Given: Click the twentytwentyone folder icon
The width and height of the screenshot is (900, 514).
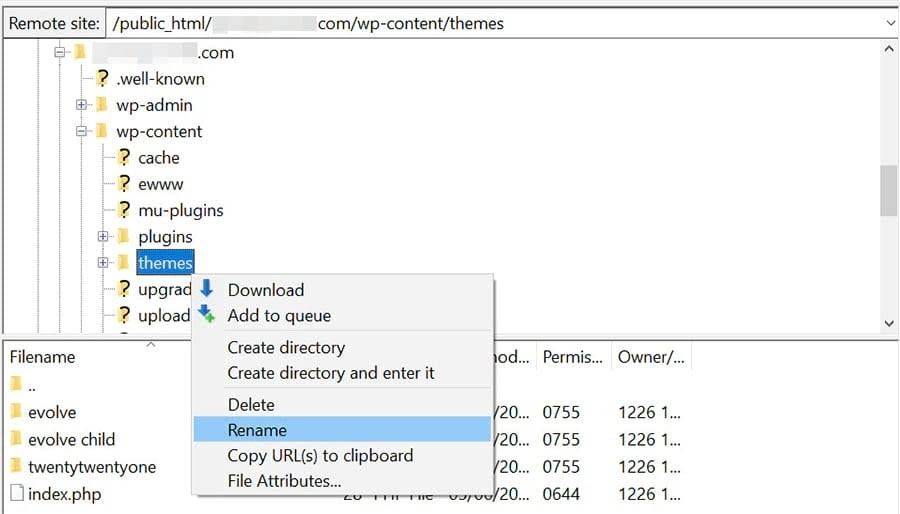Looking at the screenshot, I should pos(16,465).
